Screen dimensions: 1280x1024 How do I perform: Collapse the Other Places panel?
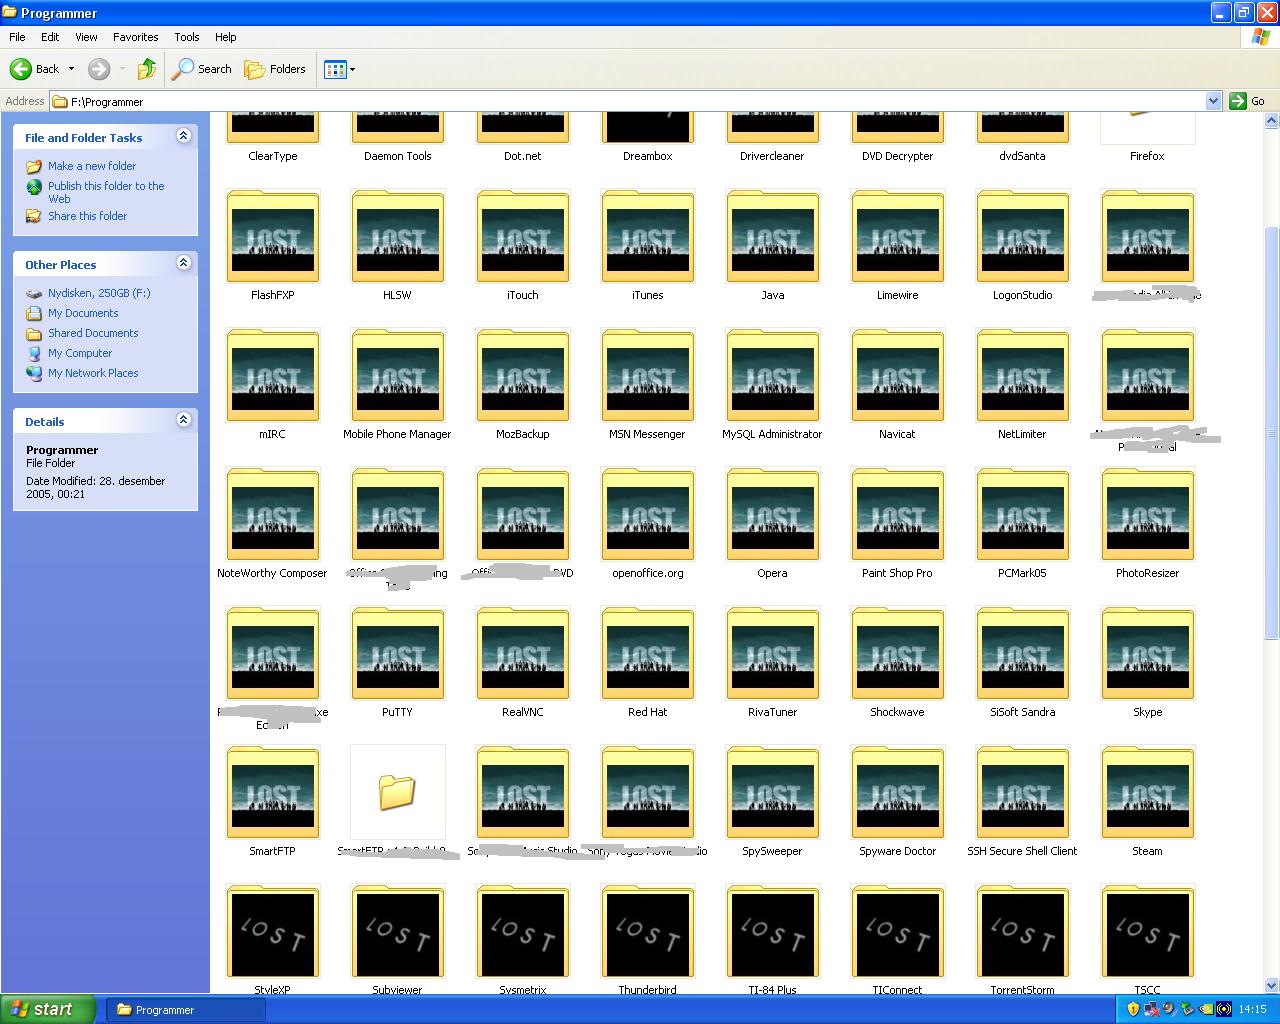click(183, 263)
